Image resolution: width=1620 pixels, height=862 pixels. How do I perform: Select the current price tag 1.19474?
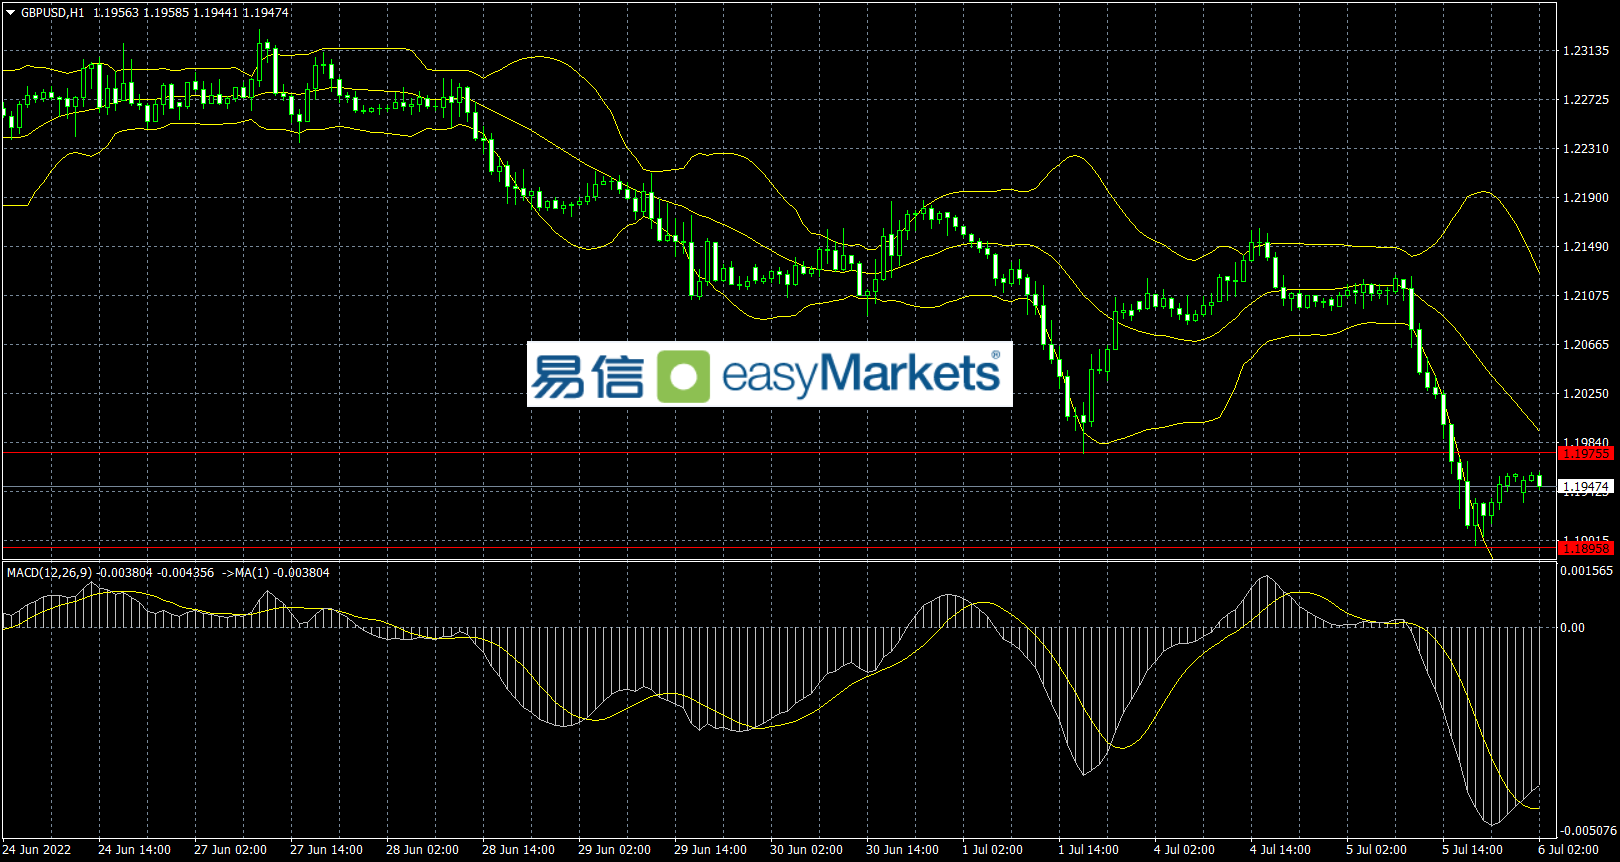pos(1586,487)
